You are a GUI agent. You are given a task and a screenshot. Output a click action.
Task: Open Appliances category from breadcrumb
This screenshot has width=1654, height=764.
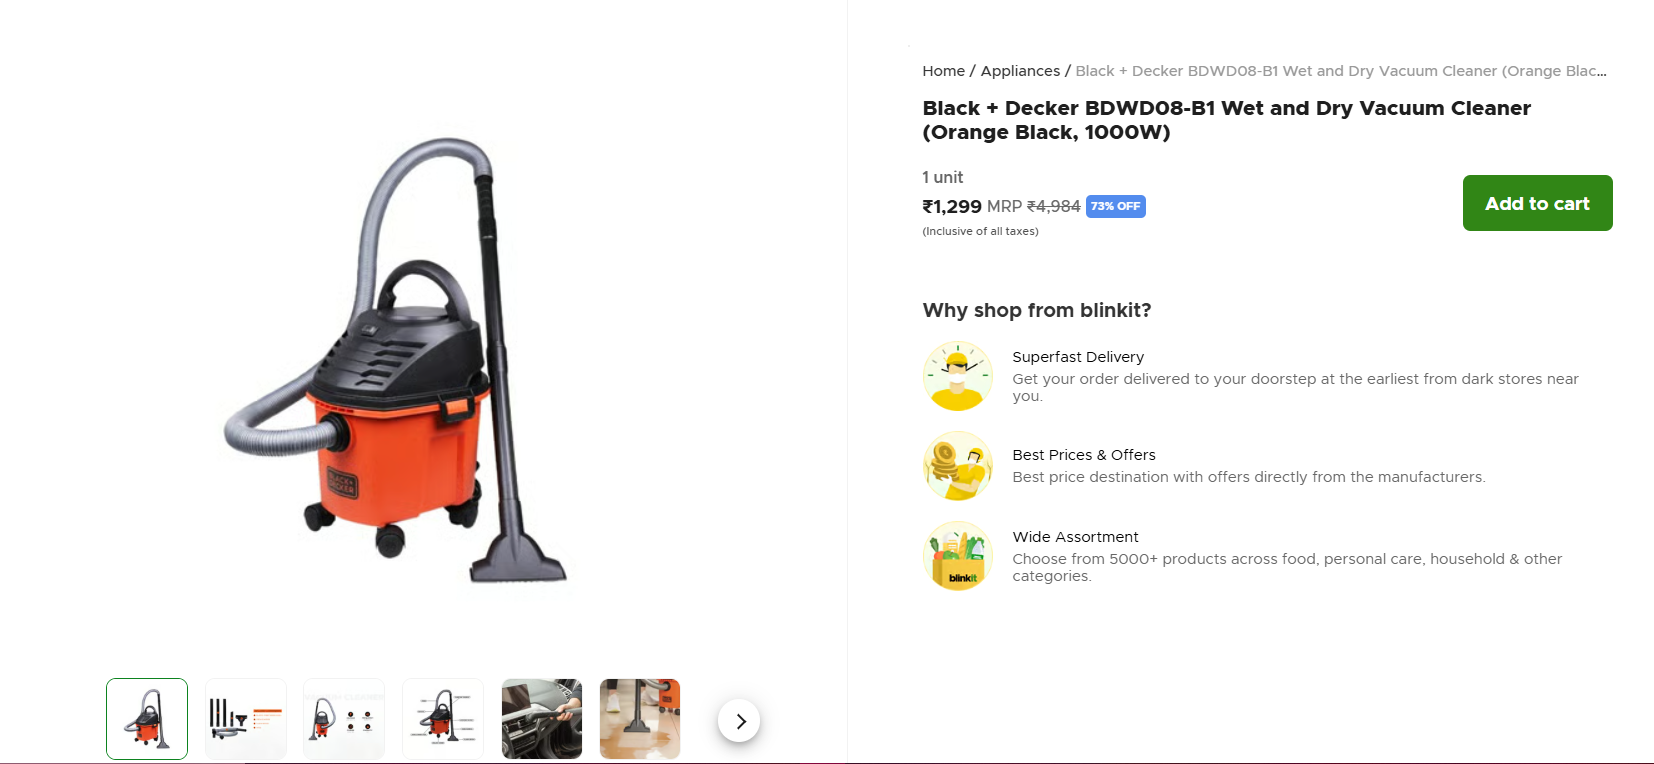click(x=1020, y=71)
